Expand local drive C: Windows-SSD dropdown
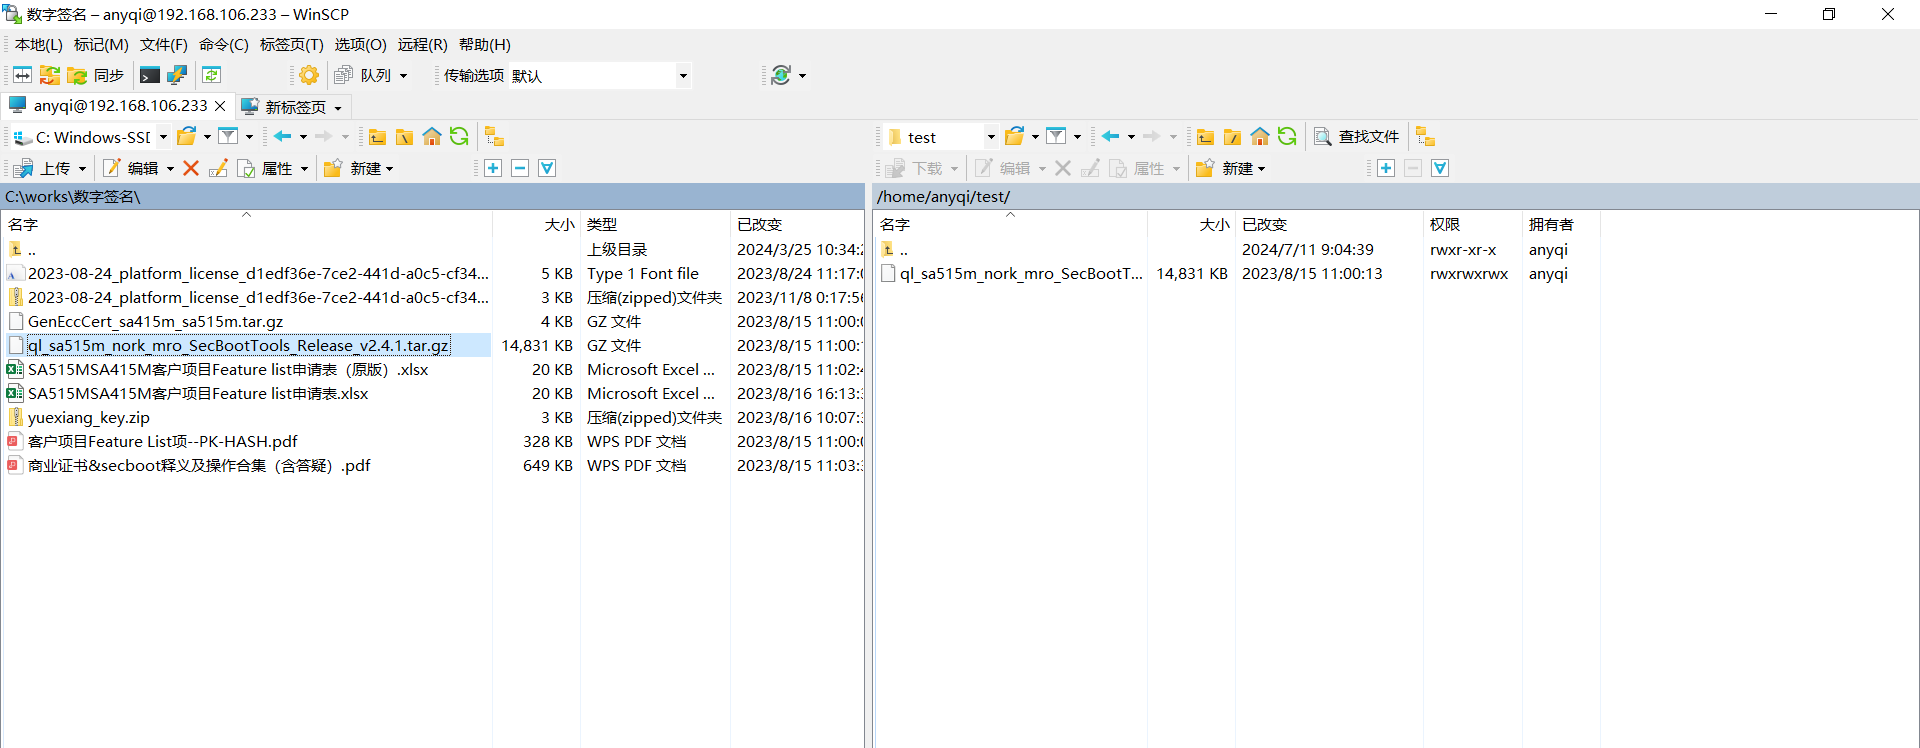This screenshot has height=748, width=1920. tap(163, 137)
